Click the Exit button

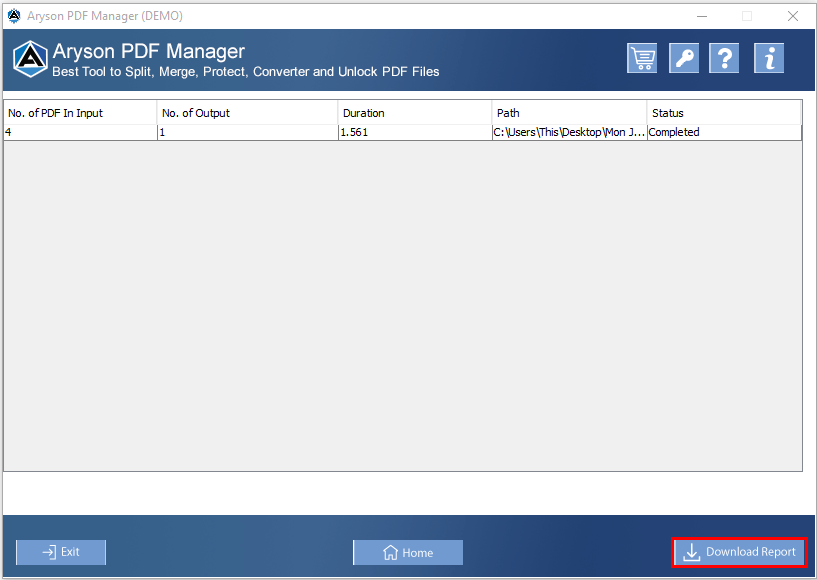click(61, 552)
